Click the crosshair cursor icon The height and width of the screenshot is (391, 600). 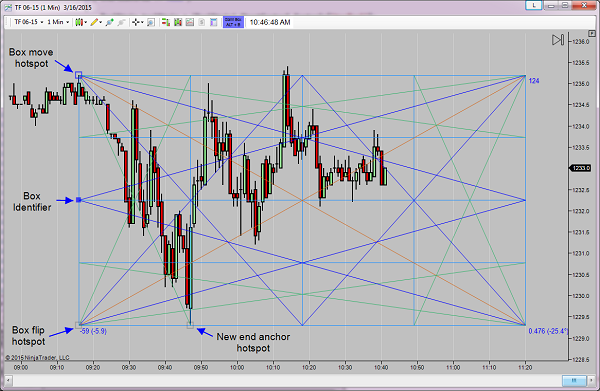pyautogui.click(x=137, y=22)
